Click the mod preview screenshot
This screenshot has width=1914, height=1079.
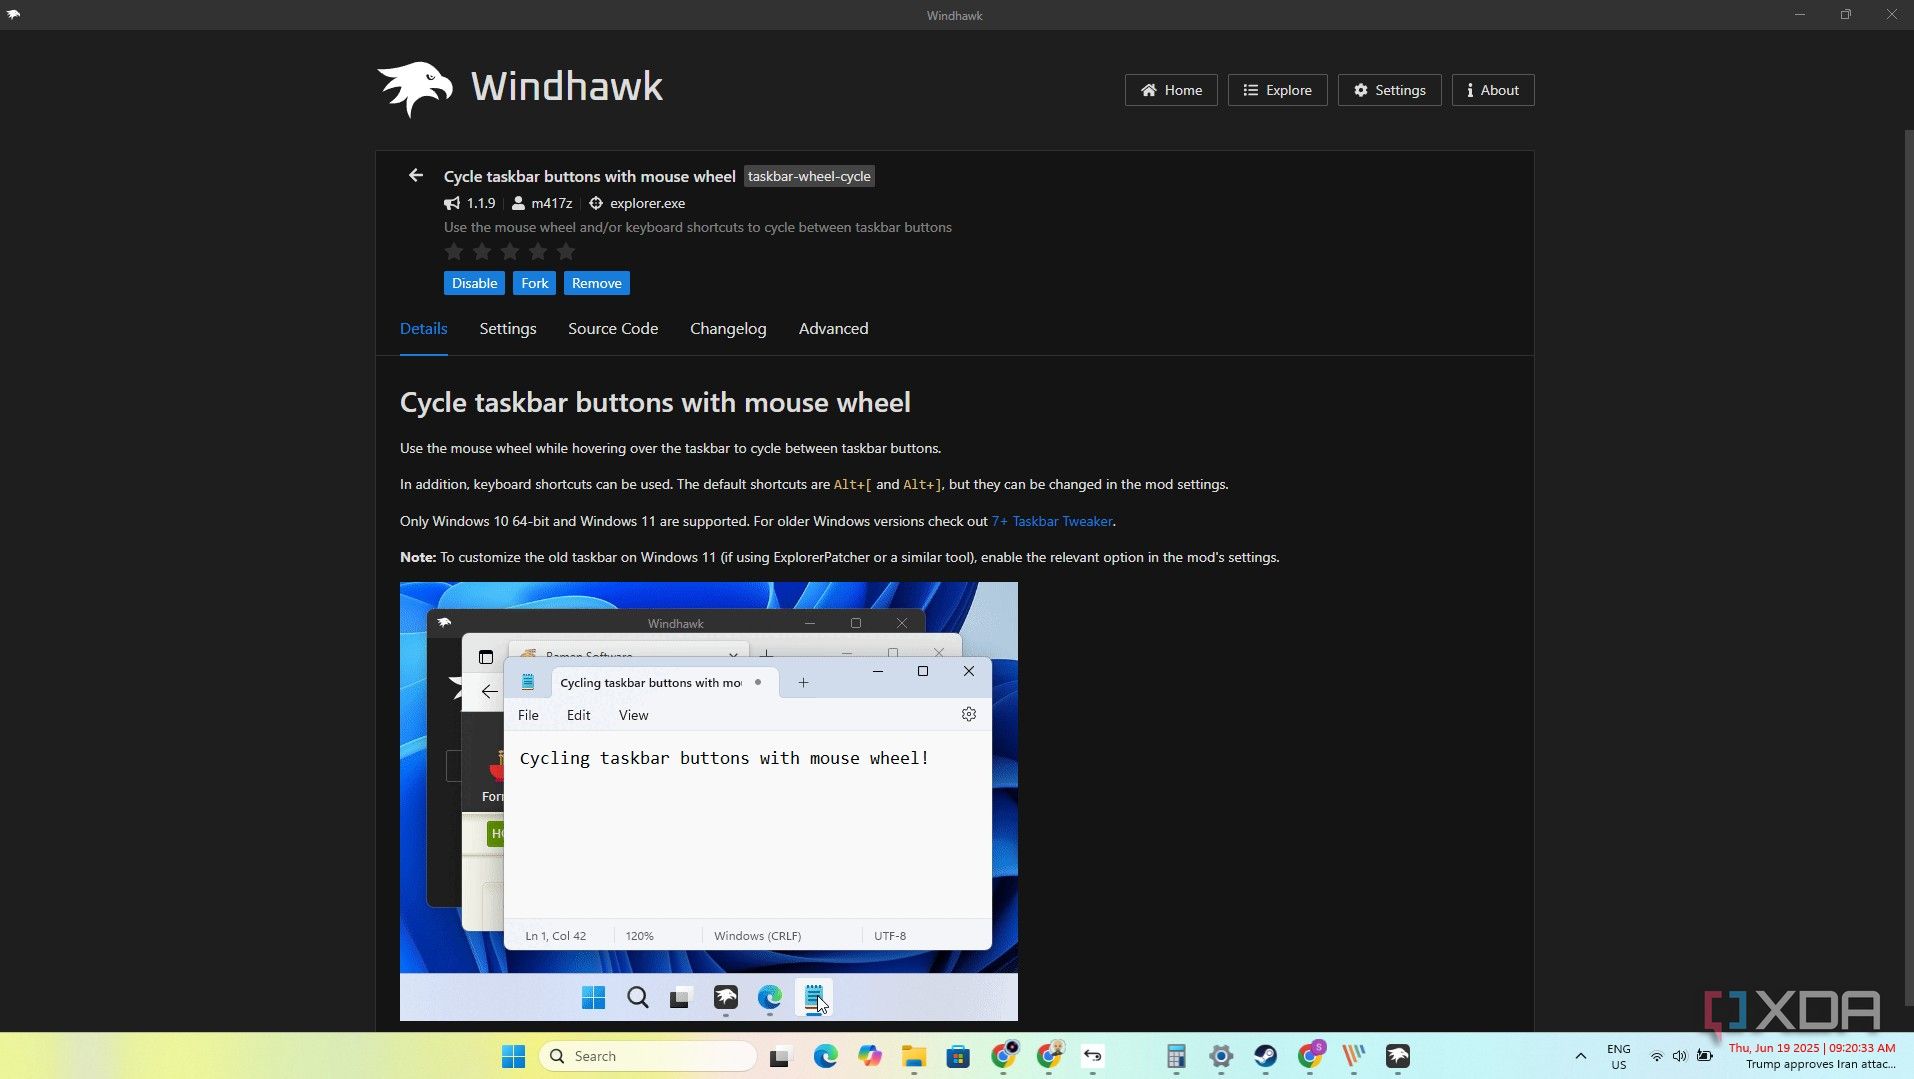coord(709,801)
